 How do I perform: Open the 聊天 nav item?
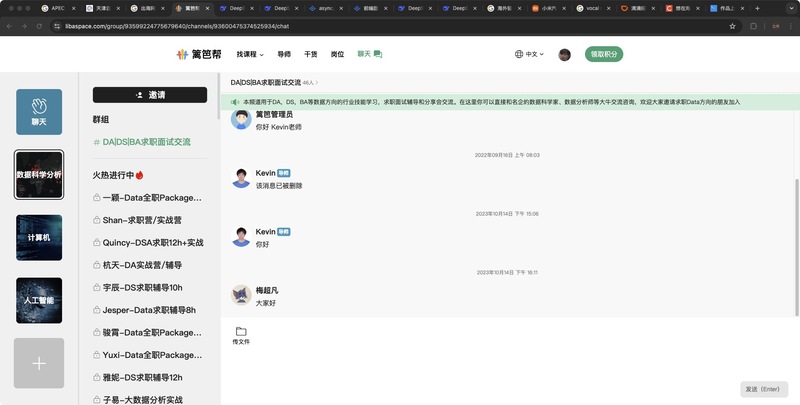369,54
